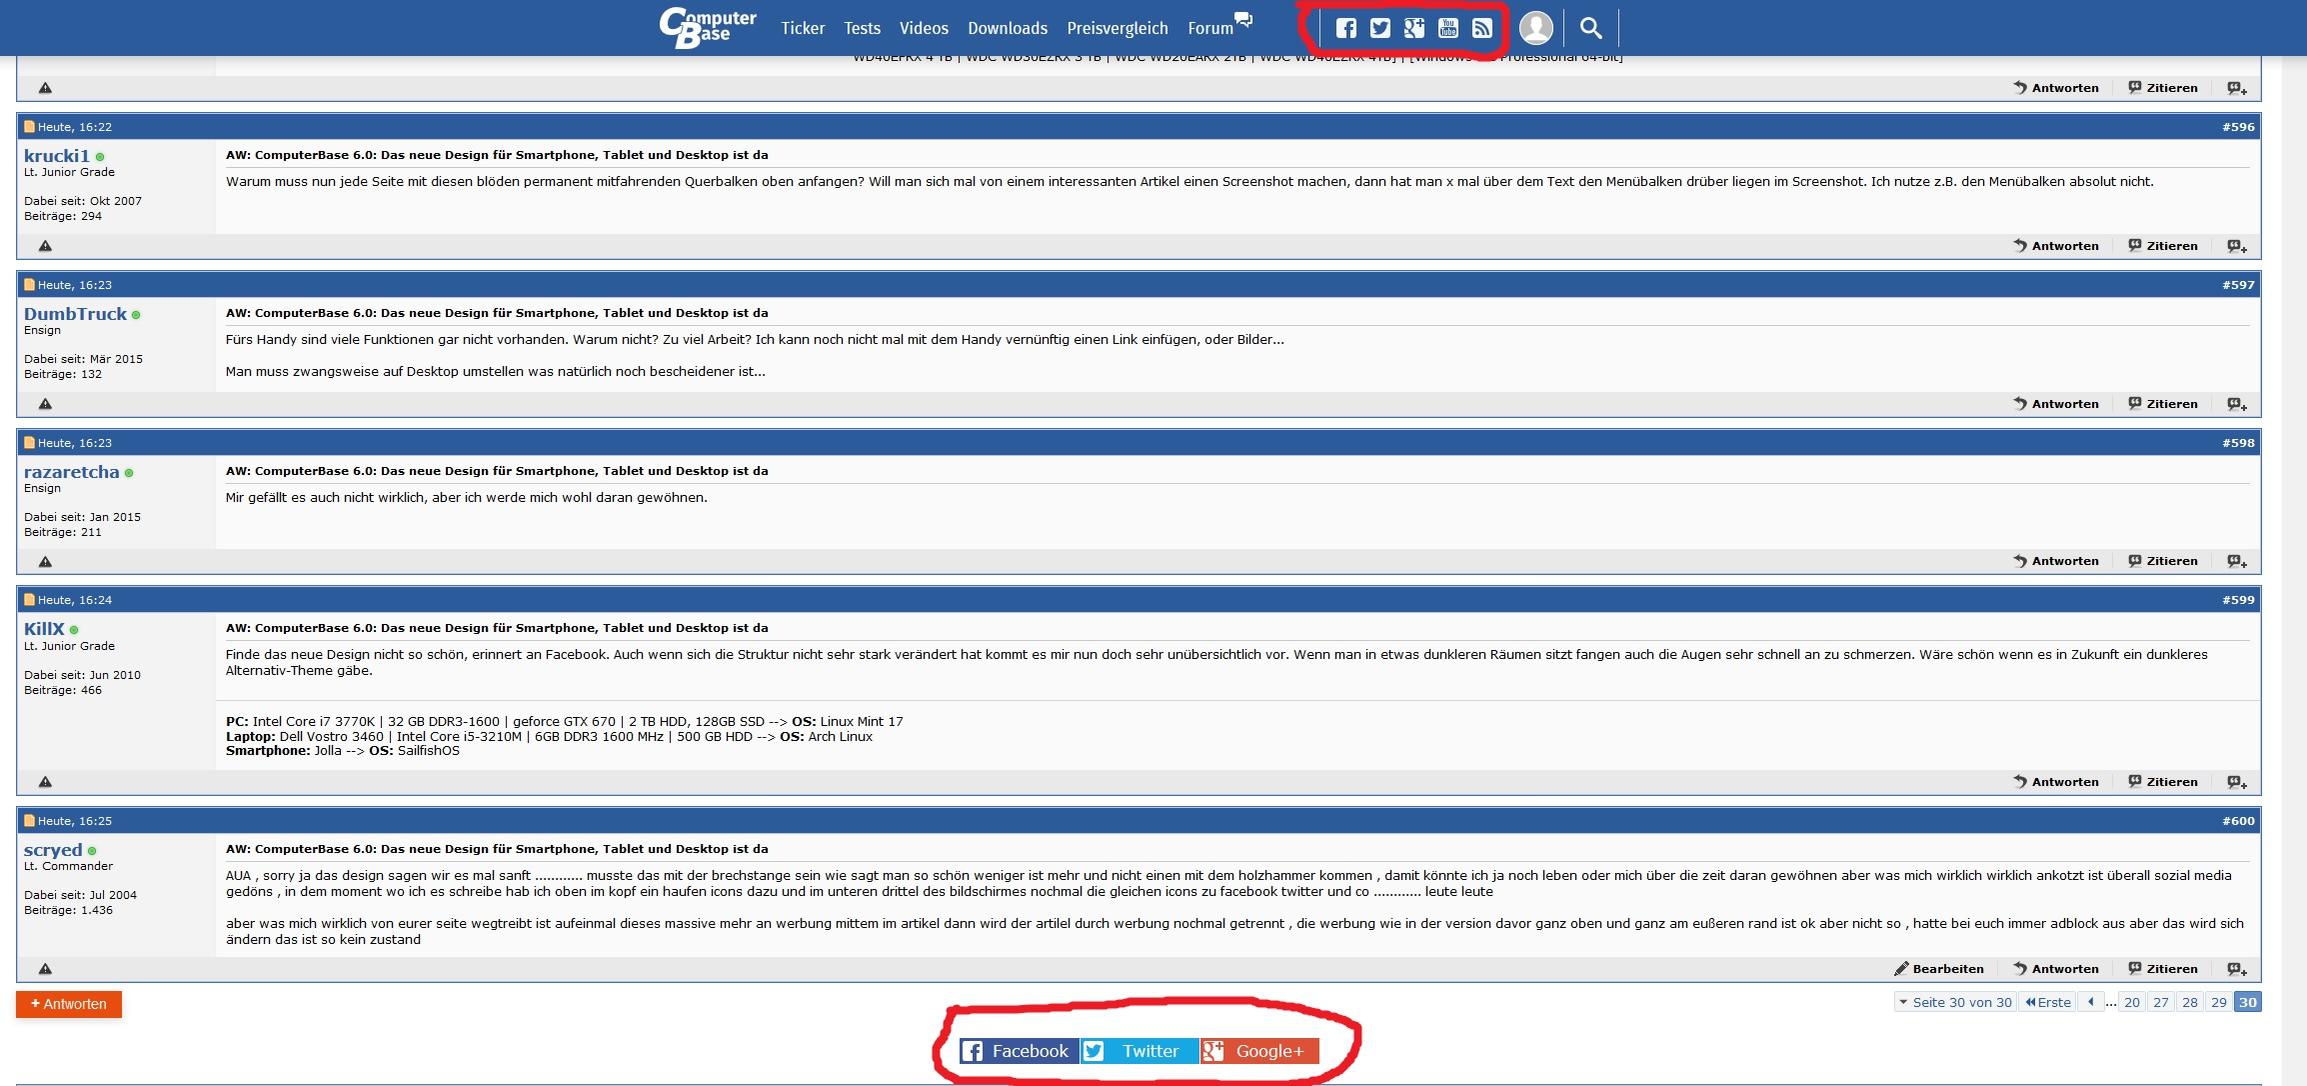Screen dimensions: 2307x1086
Task: Open the Downloads menu item
Action: [x=1007, y=28]
